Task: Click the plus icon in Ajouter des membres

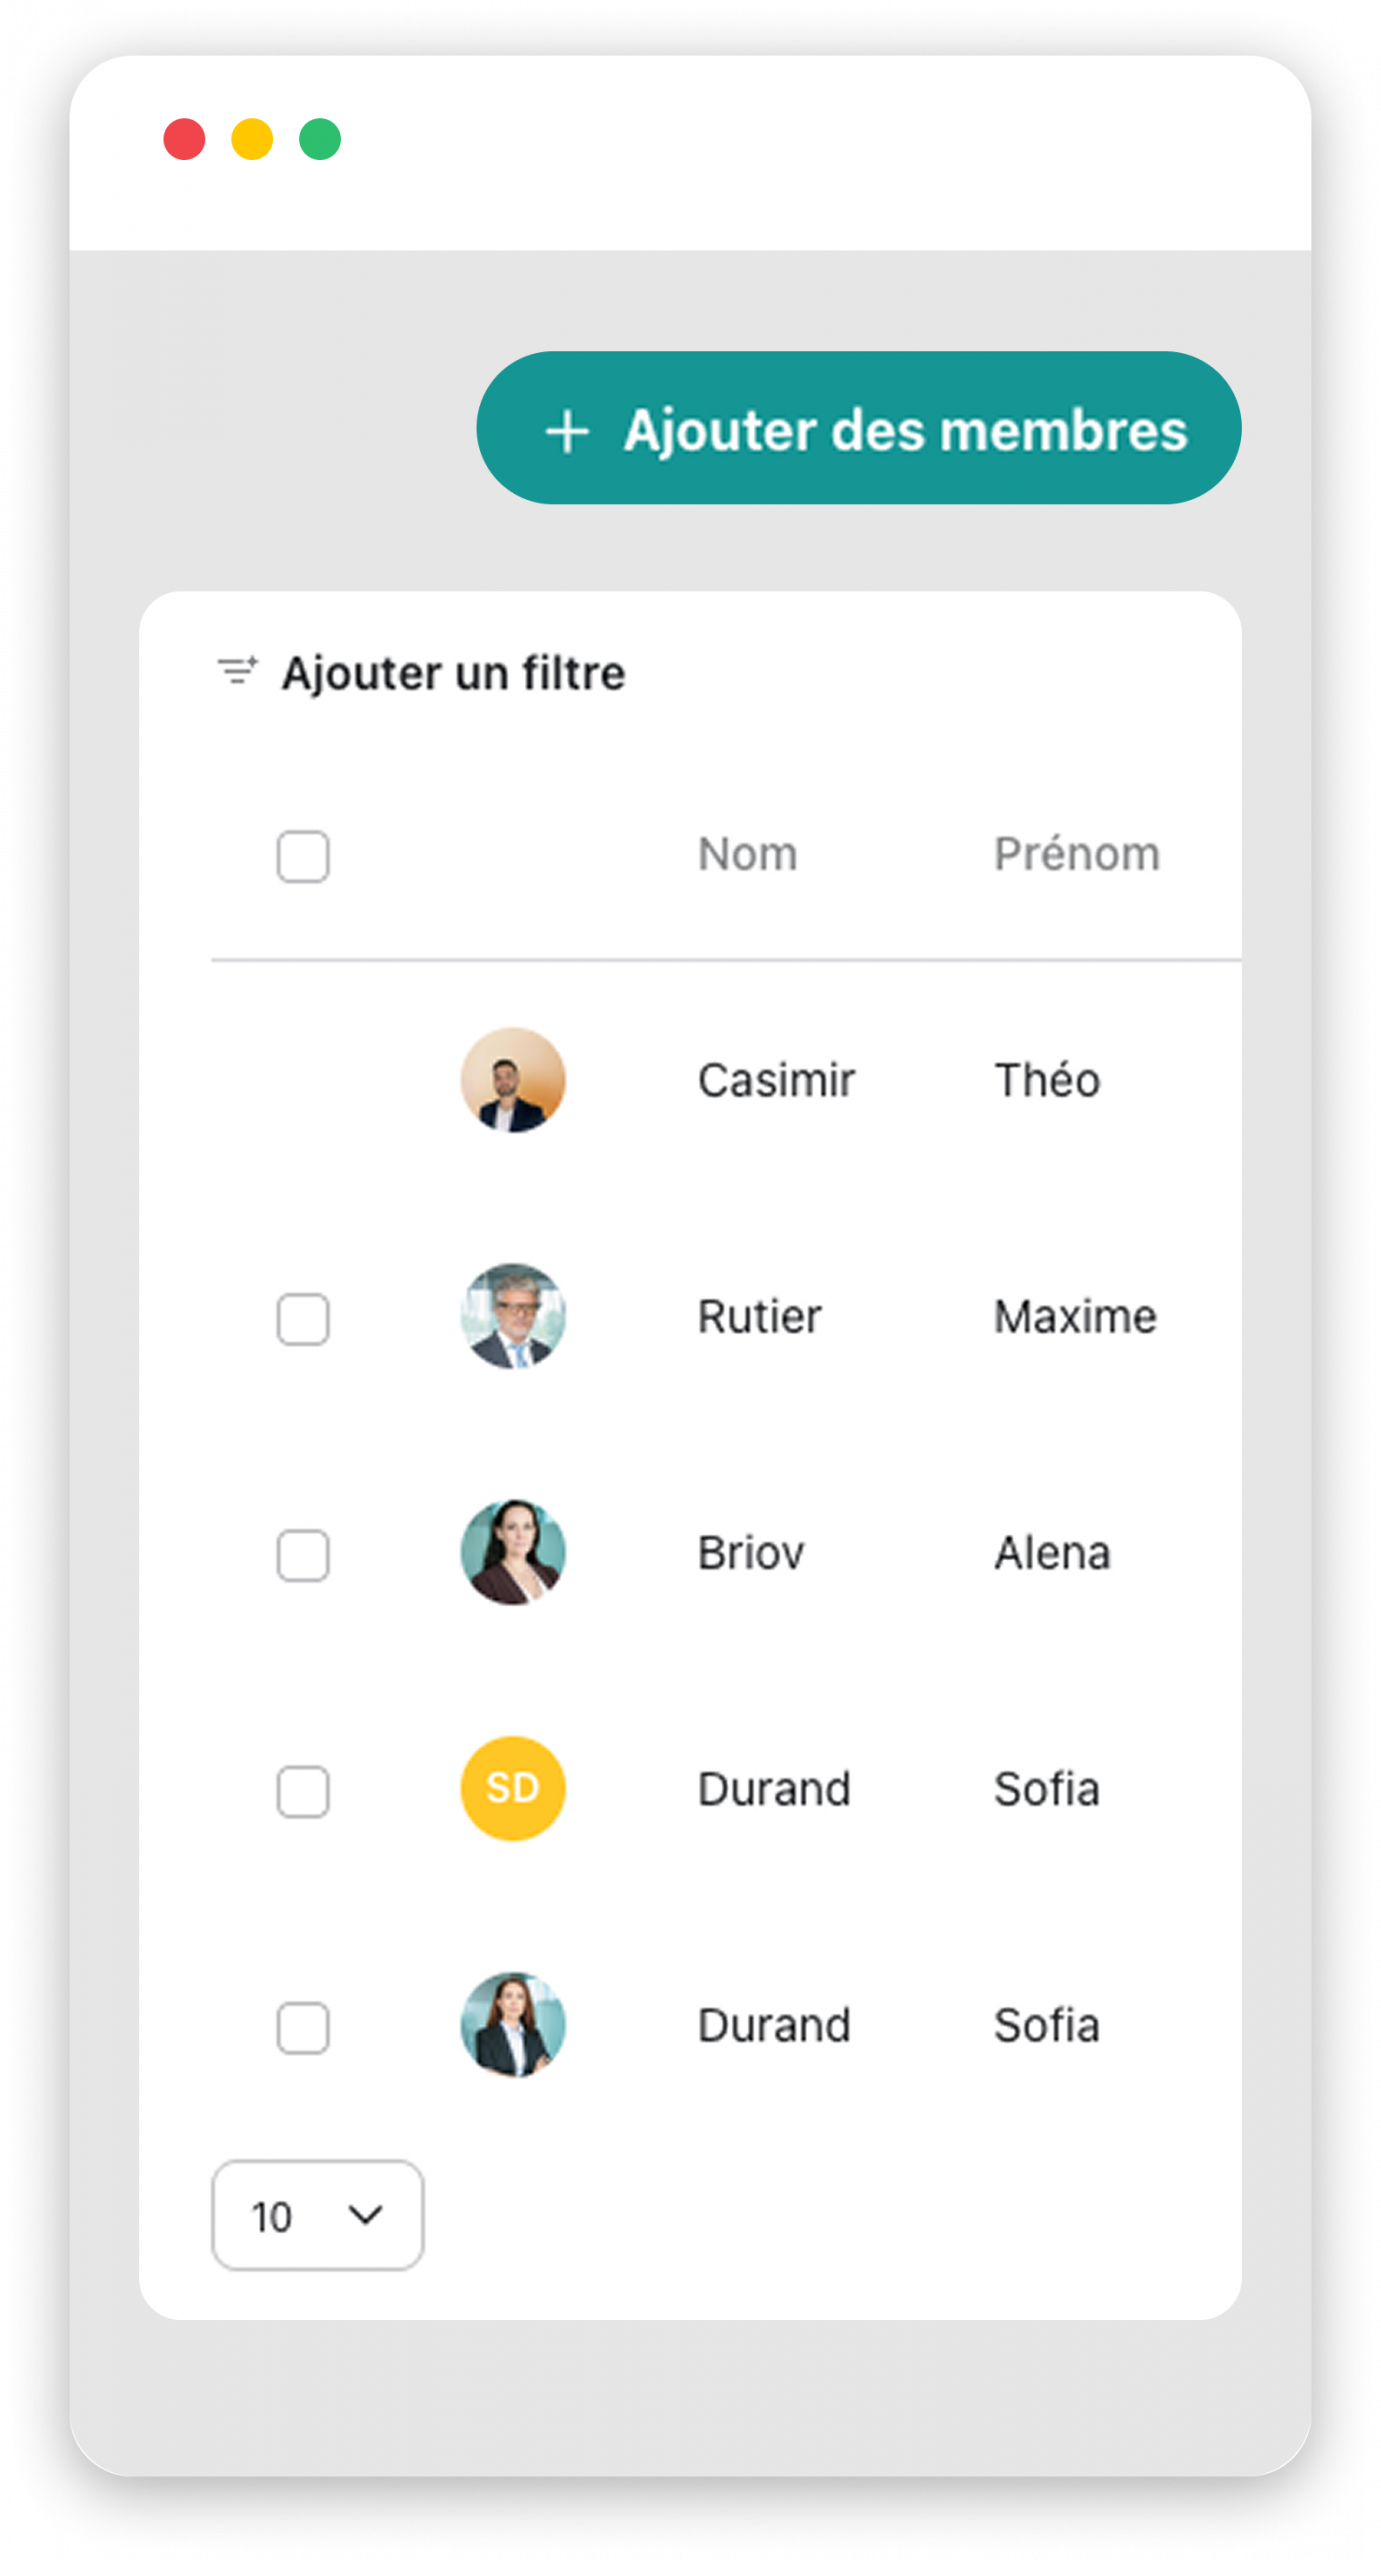Action: (567, 432)
